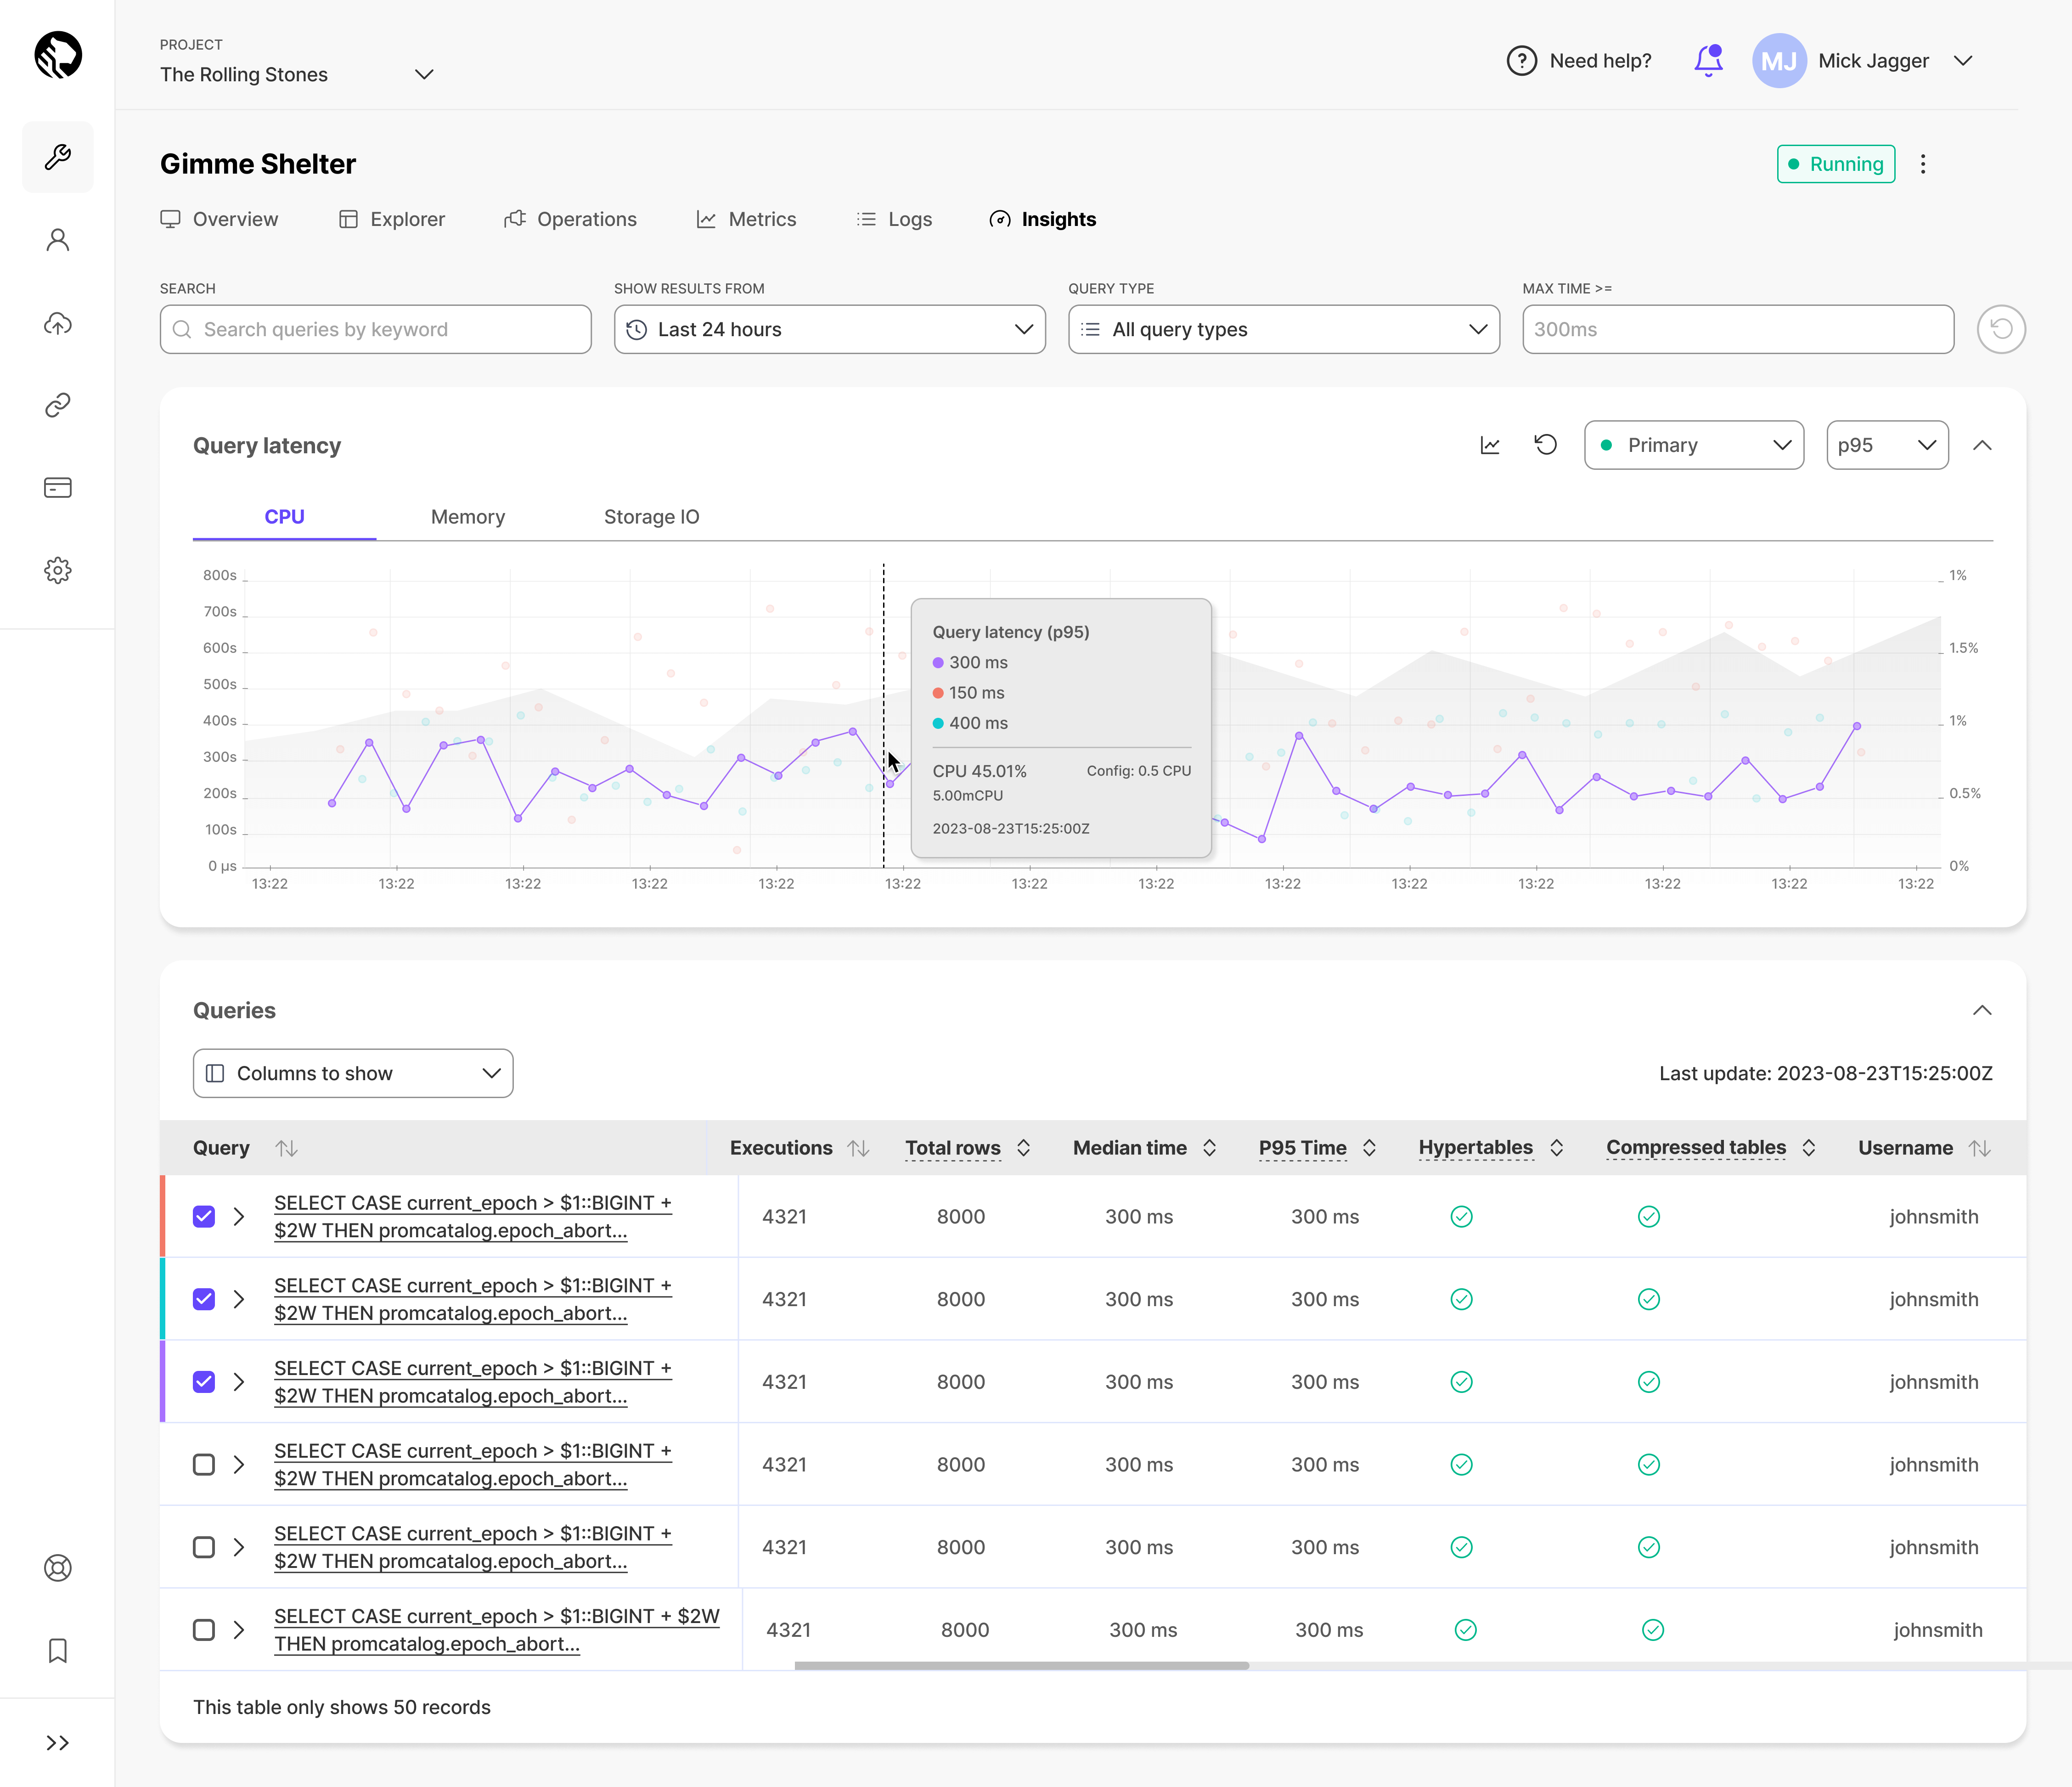The image size is (2072, 1787).
Task: Open the wrench services icon in sidebar
Action: 58,157
